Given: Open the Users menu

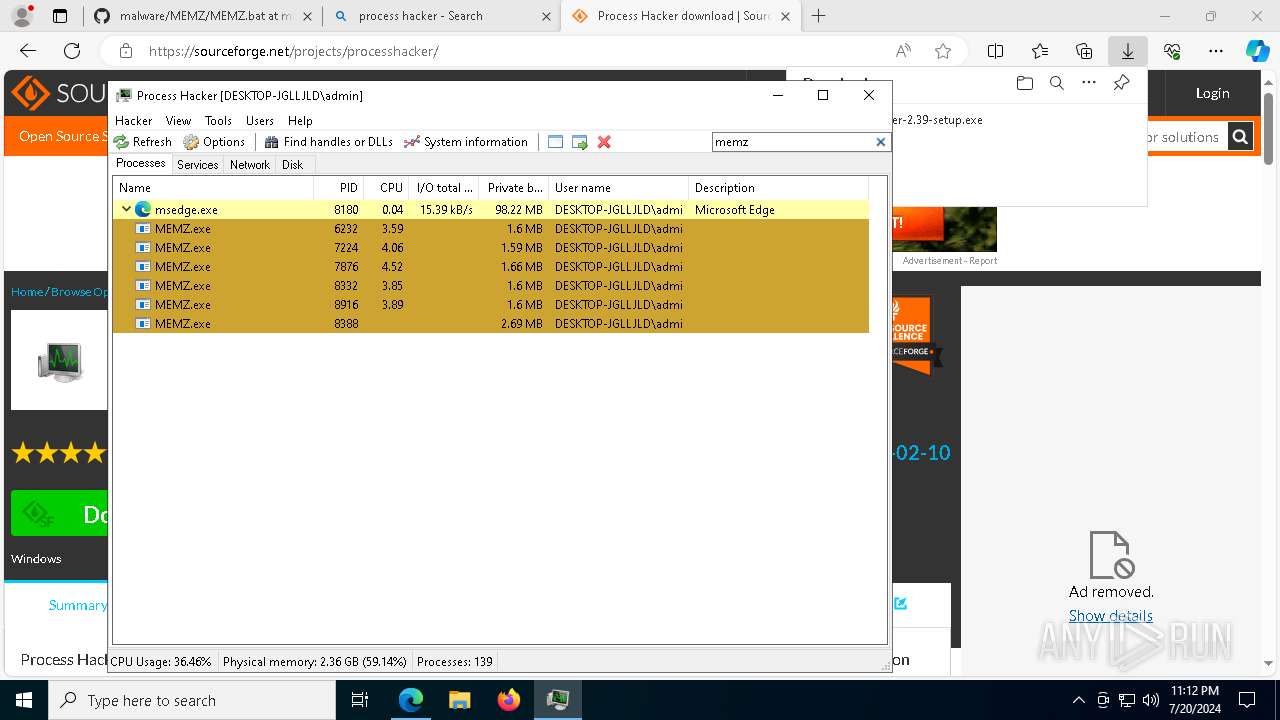Looking at the screenshot, I should [260, 120].
